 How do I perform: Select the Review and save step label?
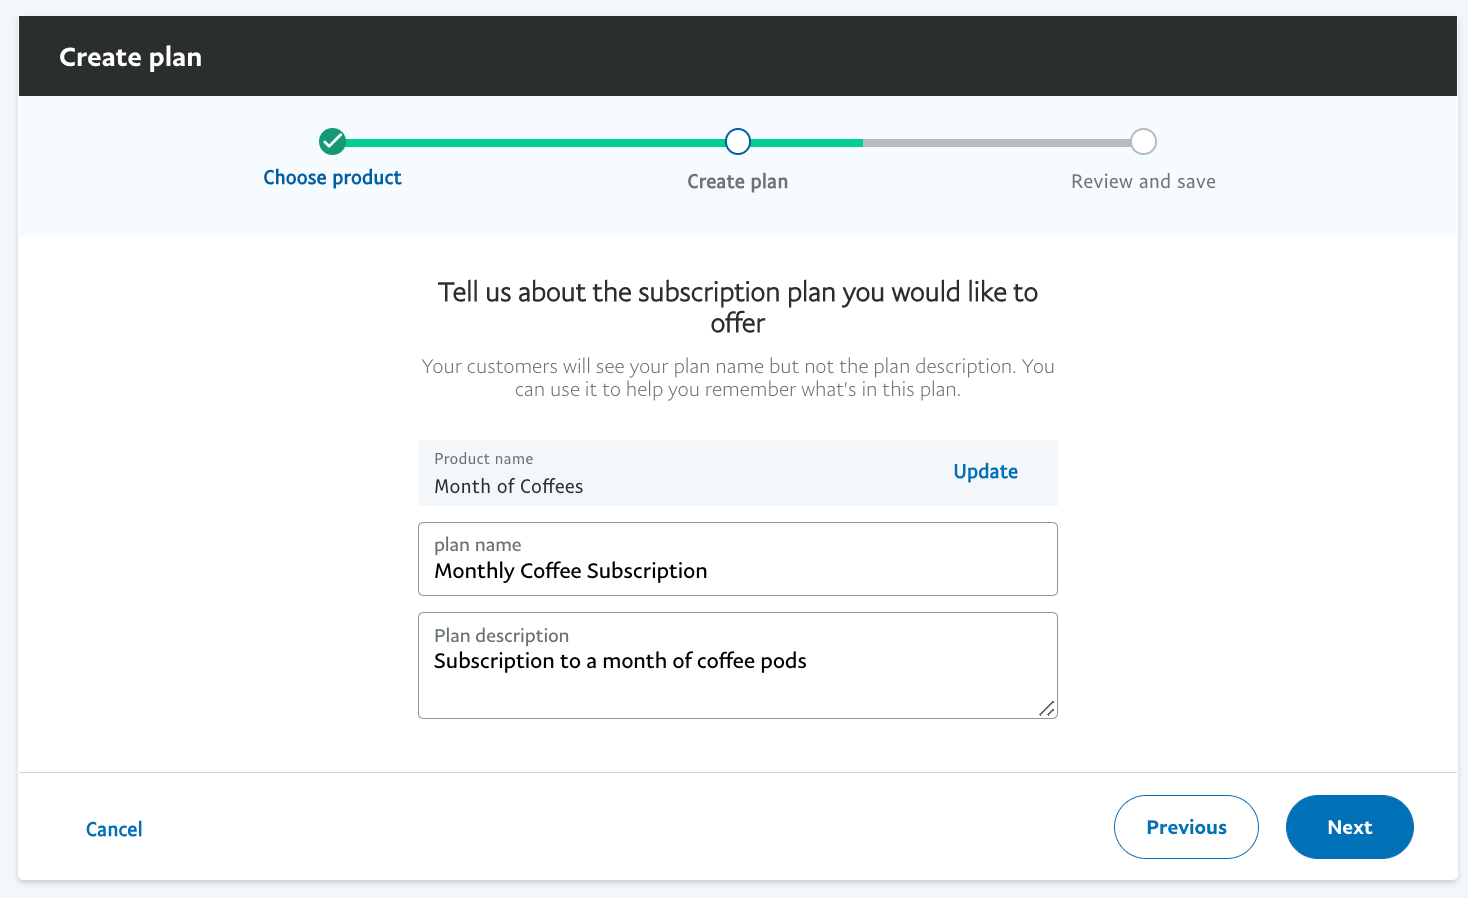tap(1143, 182)
